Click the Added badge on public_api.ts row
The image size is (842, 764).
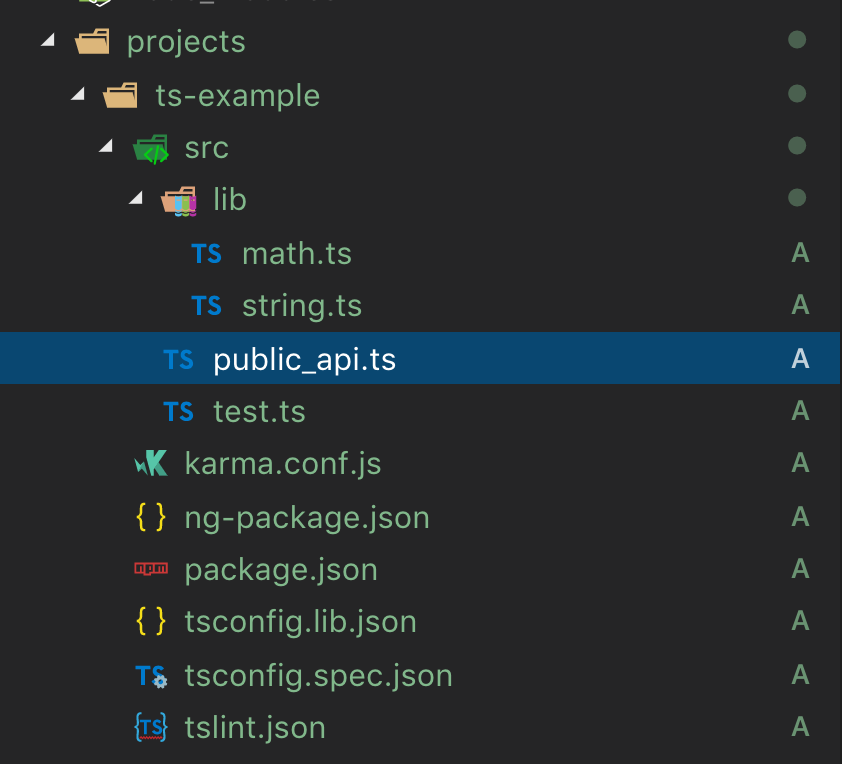(800, 358)
